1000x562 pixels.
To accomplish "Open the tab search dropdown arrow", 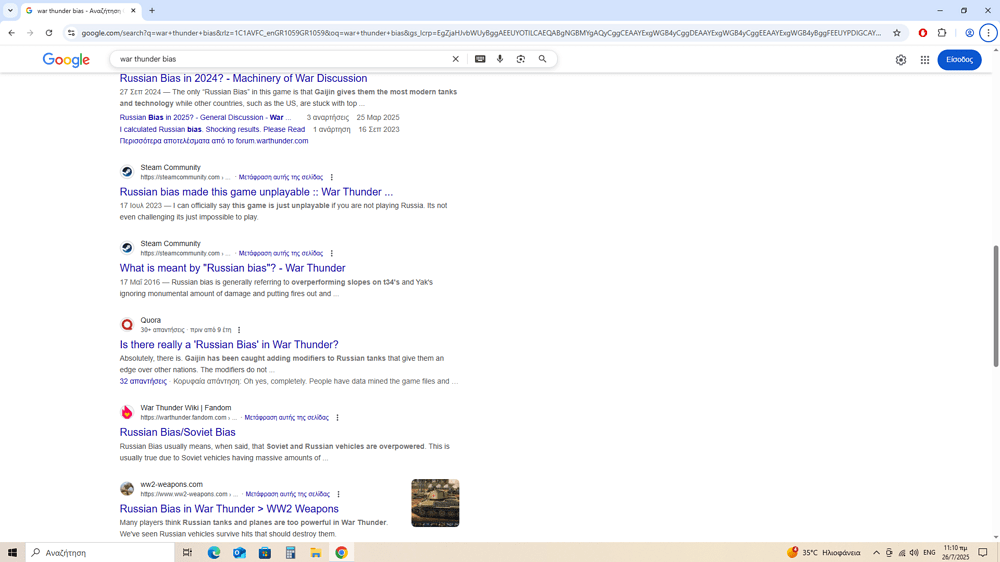I will (x=10, y=10).
